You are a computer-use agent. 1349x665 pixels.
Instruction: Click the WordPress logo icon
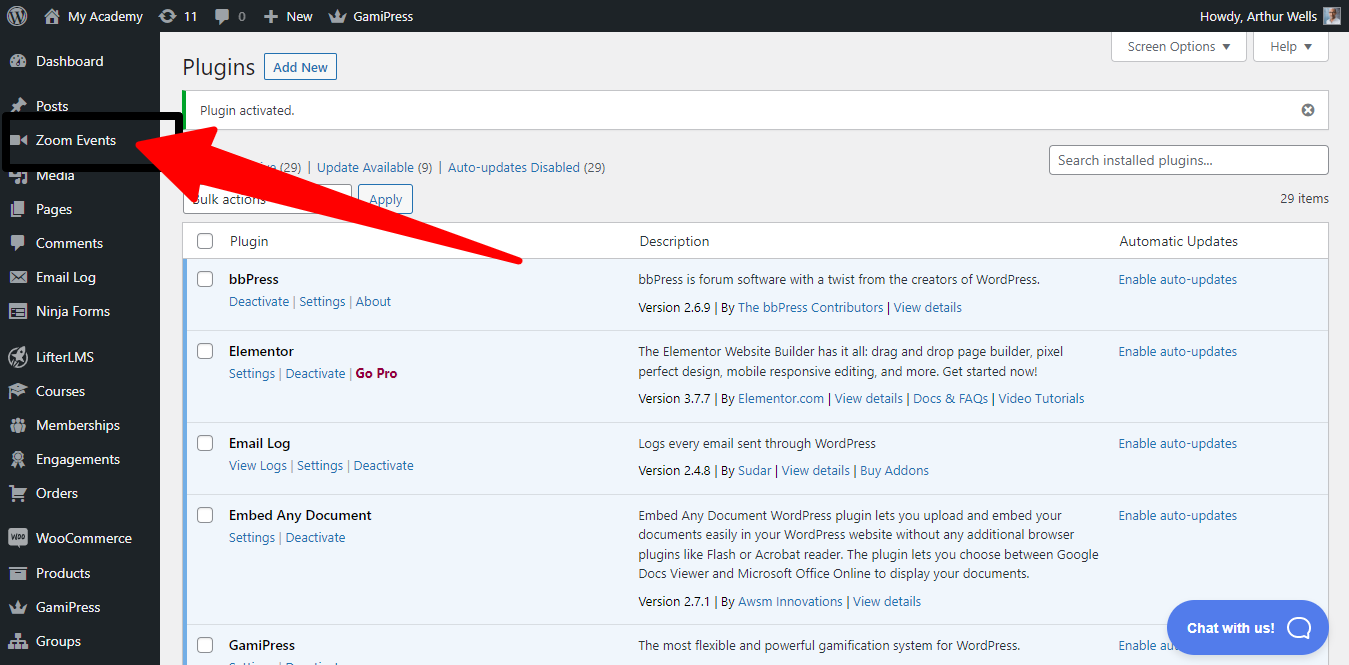coord(17,16)
